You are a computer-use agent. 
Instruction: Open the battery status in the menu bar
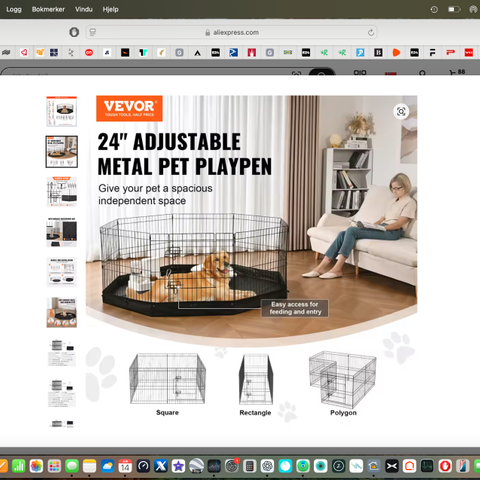tap(454, 9)
